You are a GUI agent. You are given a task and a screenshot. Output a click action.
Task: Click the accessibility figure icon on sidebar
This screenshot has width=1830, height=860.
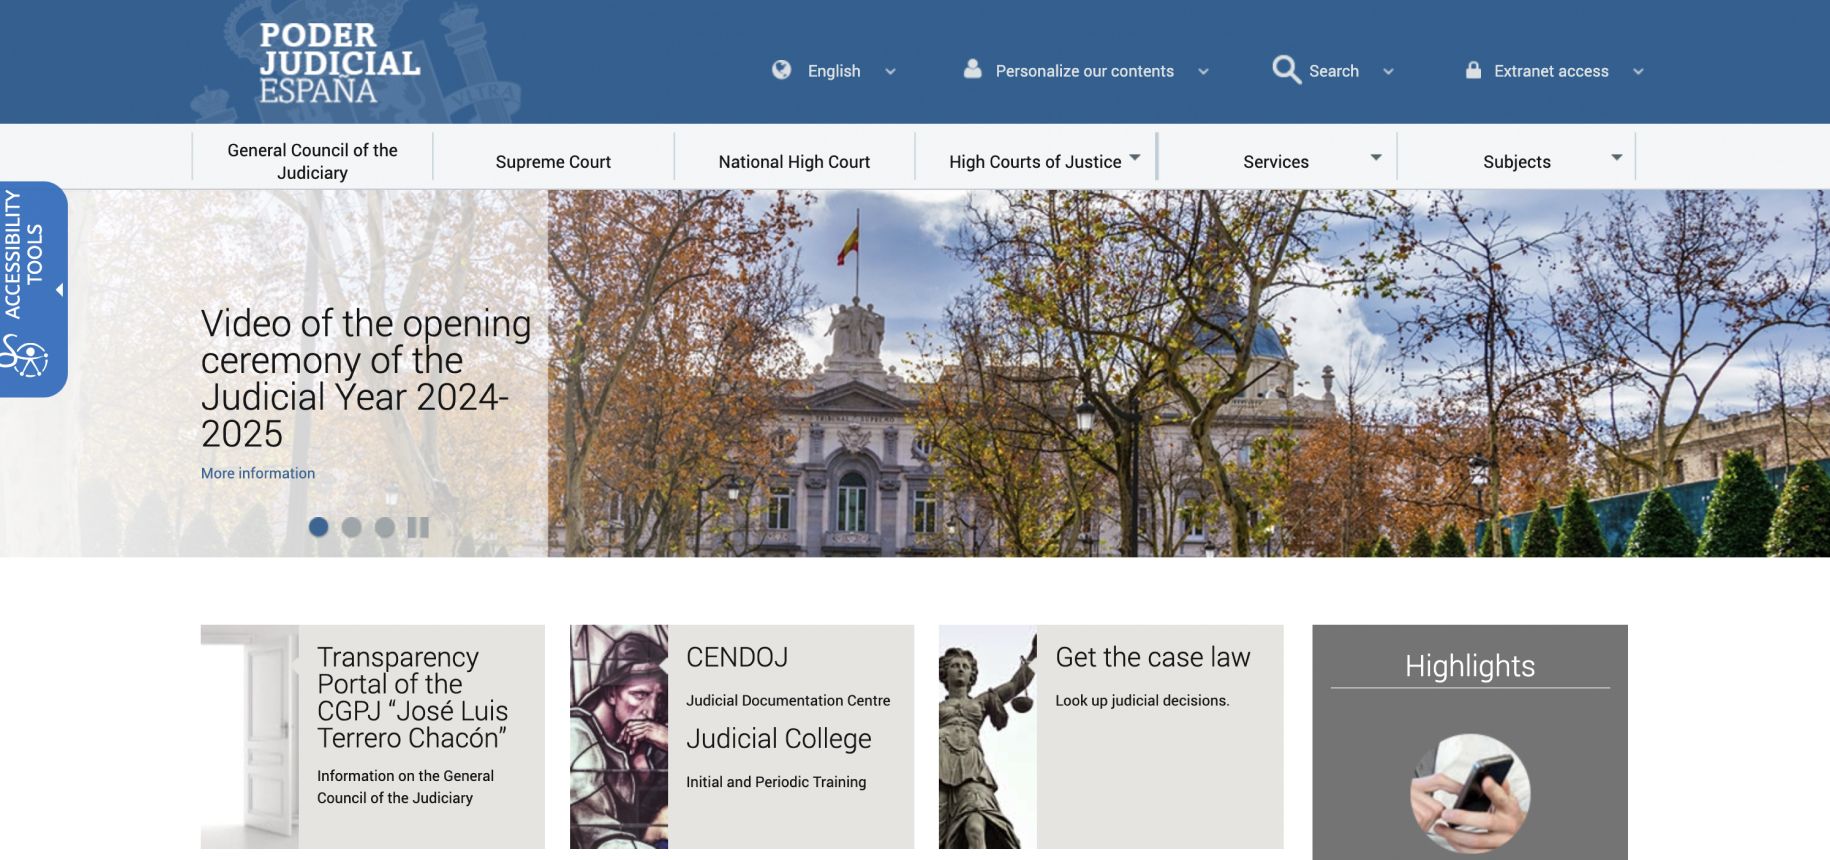coord(26,357)
